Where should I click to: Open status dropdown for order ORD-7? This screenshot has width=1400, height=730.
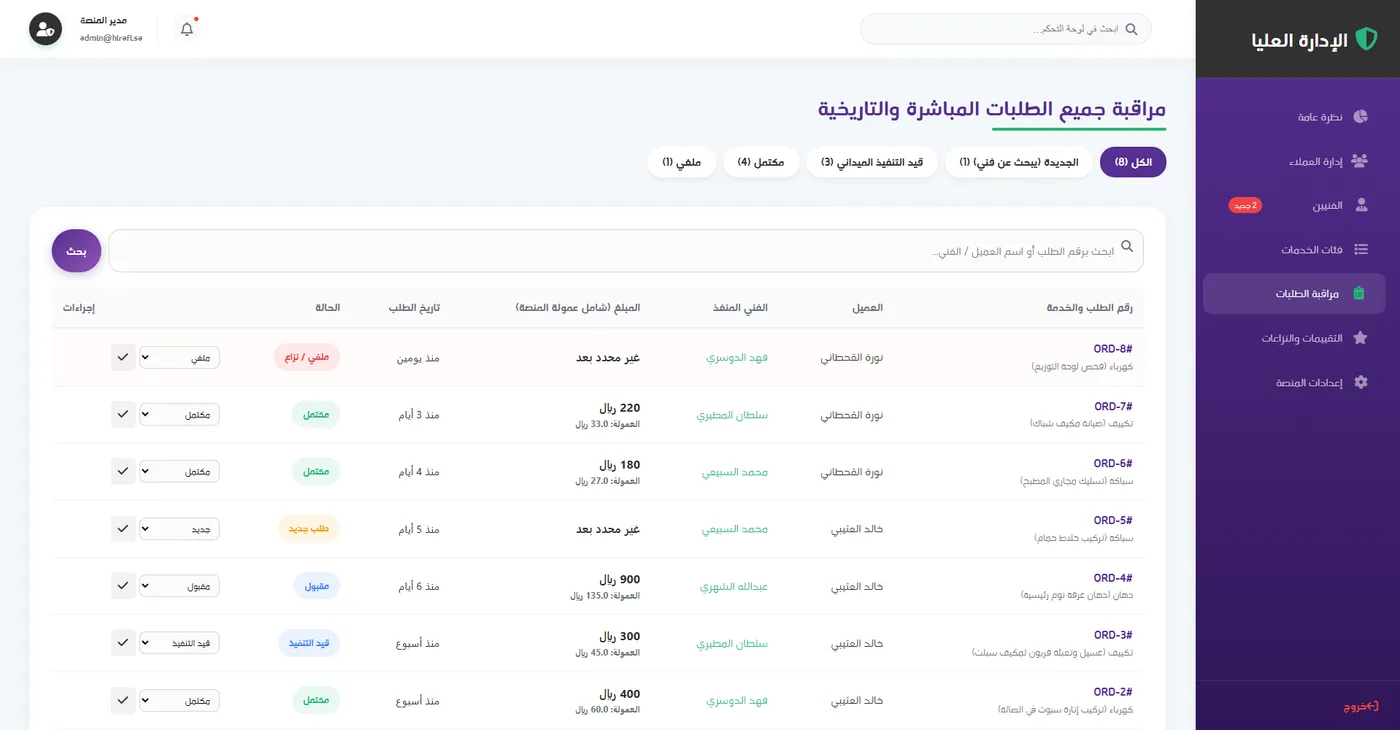[x=180, y=414]
